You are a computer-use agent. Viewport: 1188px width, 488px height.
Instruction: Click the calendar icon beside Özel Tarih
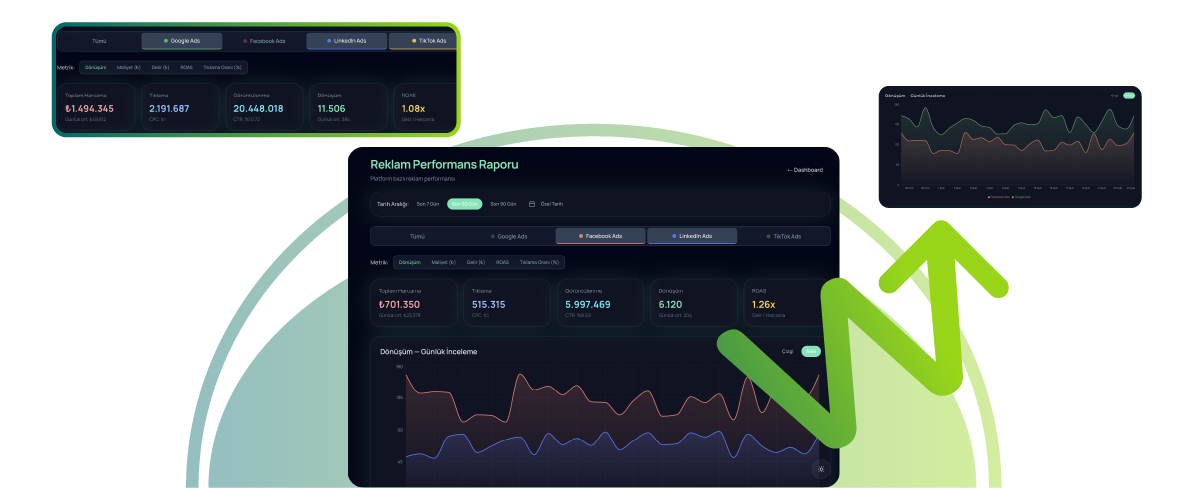pyautogui.click(x=532, y=204)
